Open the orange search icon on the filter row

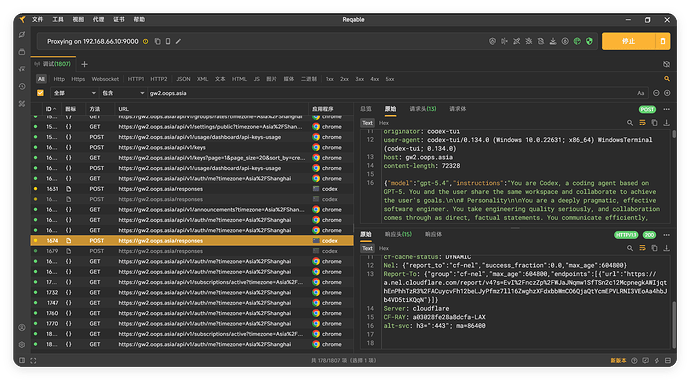pyautogui.click(x=667, y=79)
